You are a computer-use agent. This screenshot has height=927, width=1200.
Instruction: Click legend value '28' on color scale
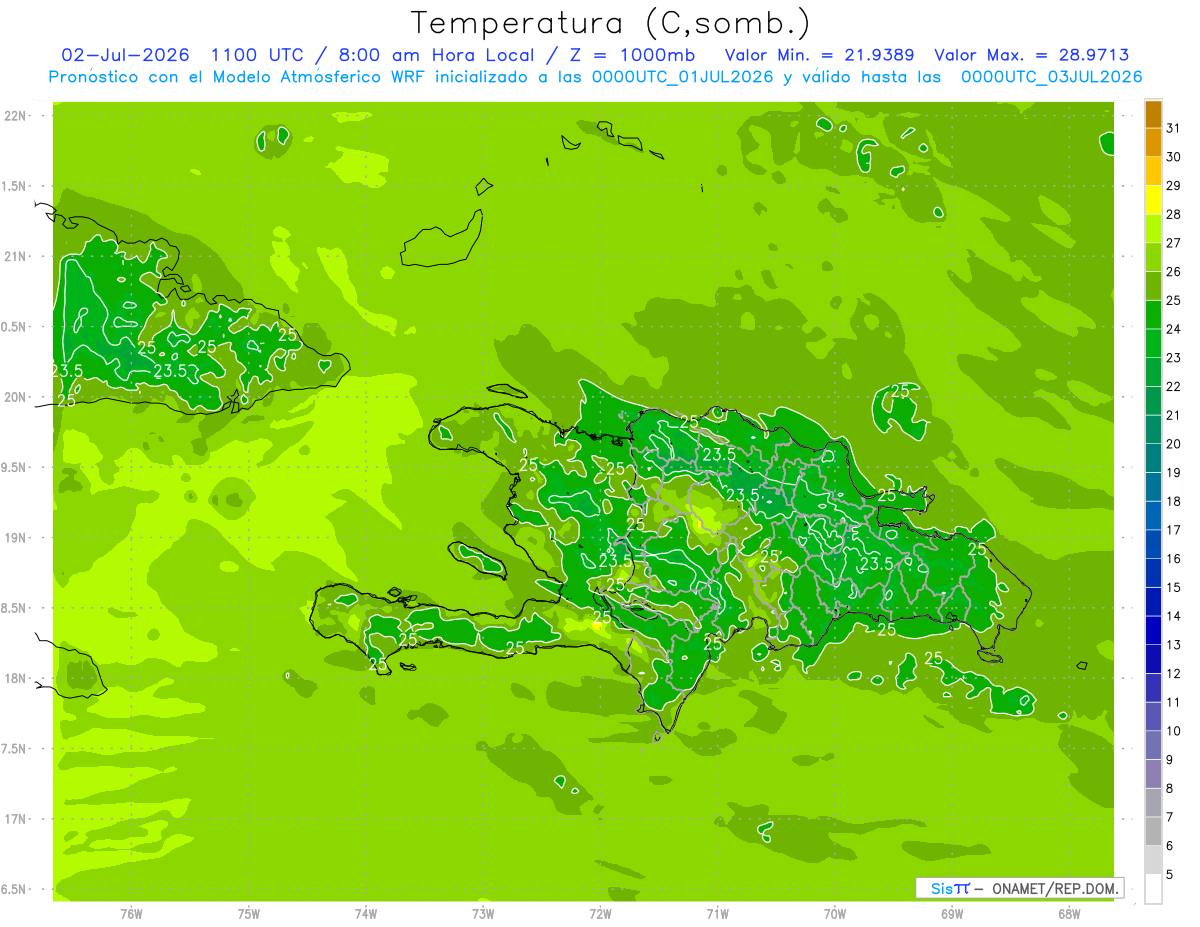(x=1174, y=214)
